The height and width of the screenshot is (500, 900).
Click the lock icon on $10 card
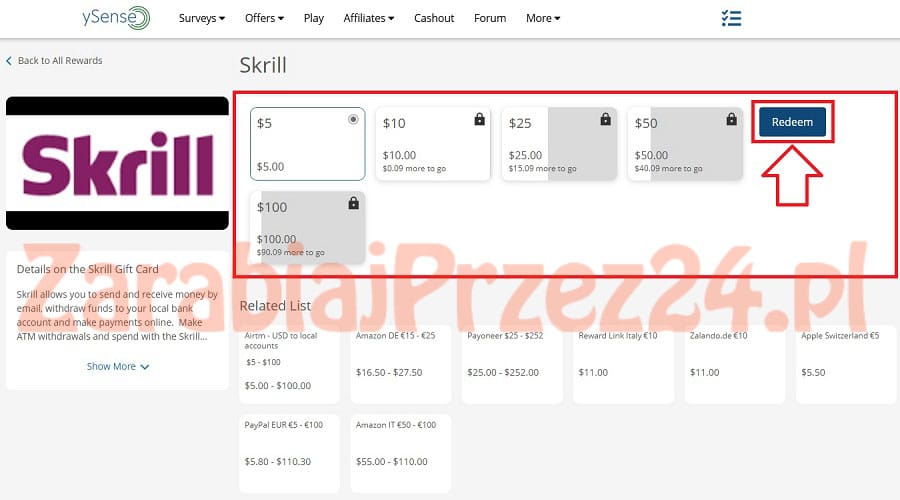click(x=479, y=119)
